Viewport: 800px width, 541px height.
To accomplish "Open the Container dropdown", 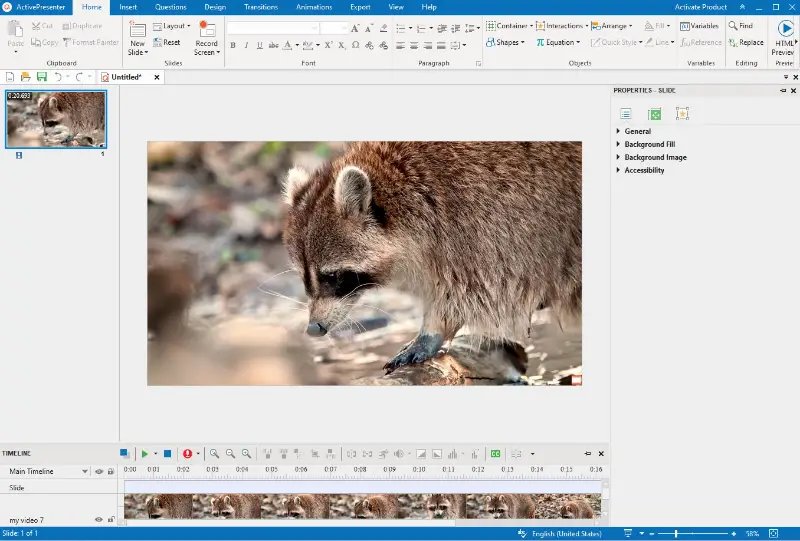I will point(509,26).
